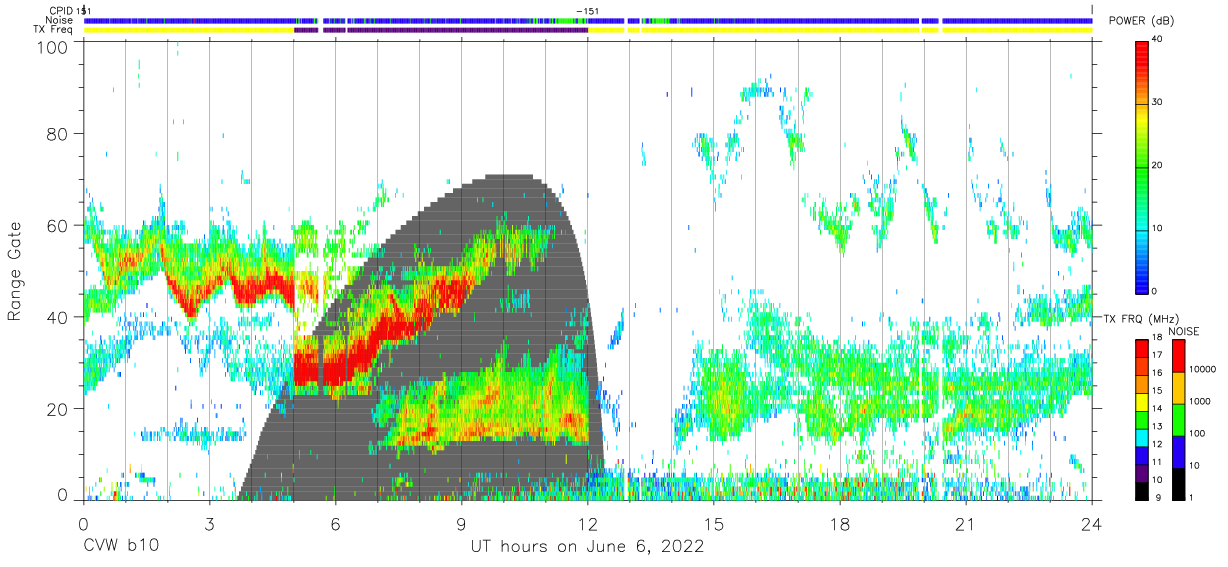Click the green middle of the POWER colorbar

click(x=1141, y=166)
